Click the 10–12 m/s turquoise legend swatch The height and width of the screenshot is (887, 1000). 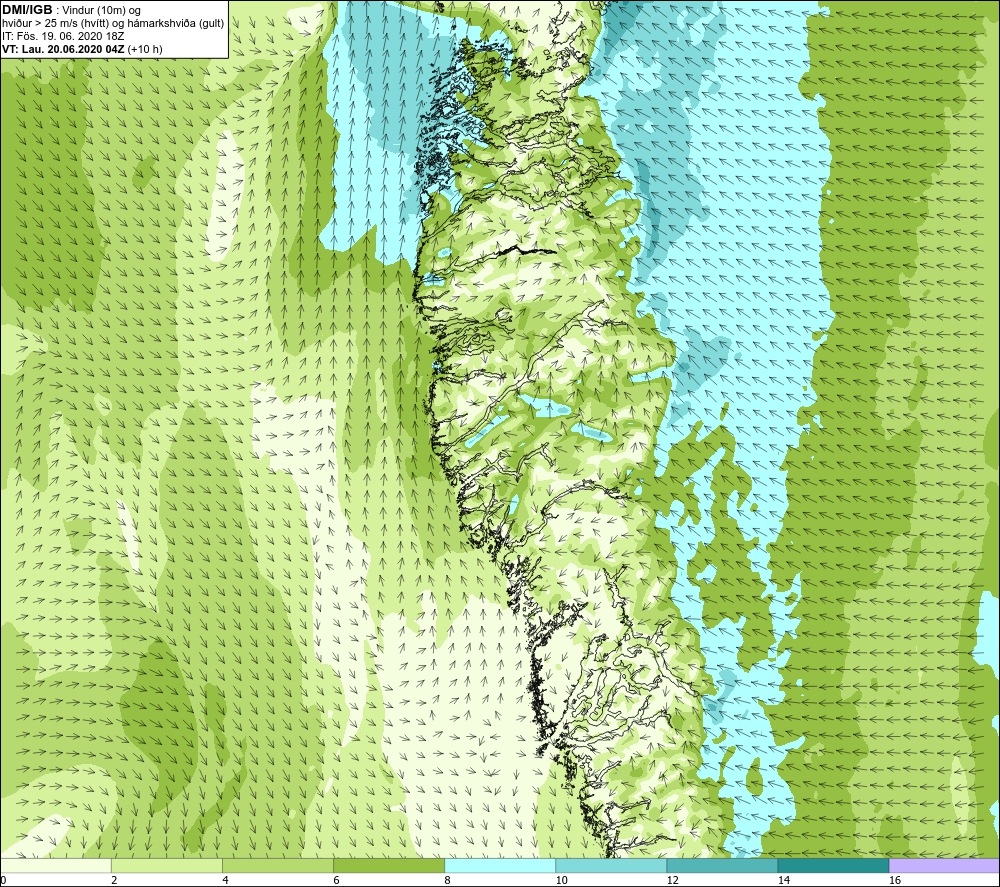click(611, 865)
